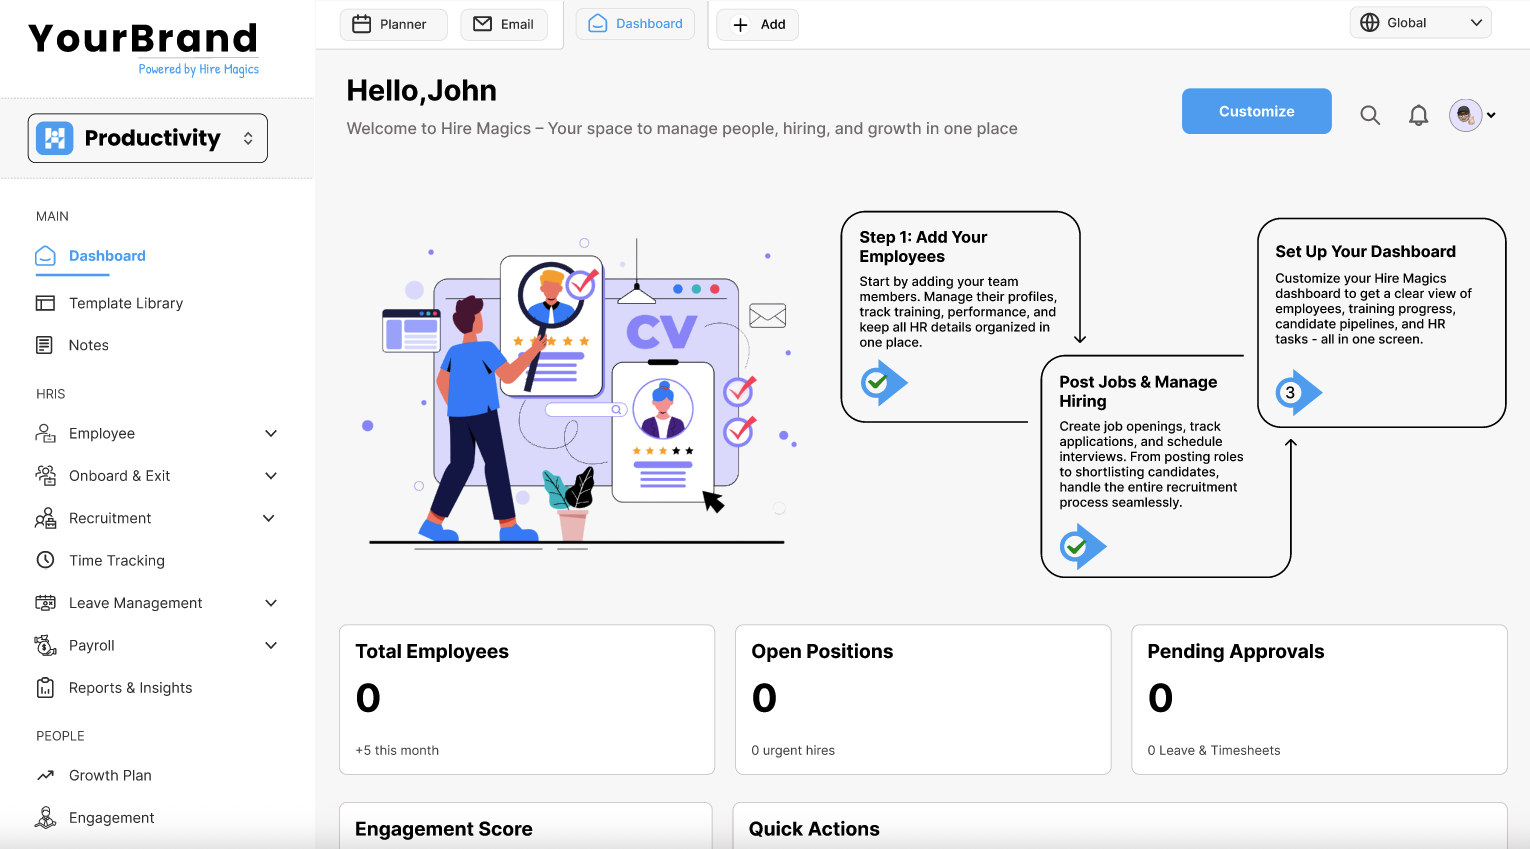Click Powered by Hire Magics link
This screenshot has width=1530, height=849.
pyautogui.click(x=198, y=69)
